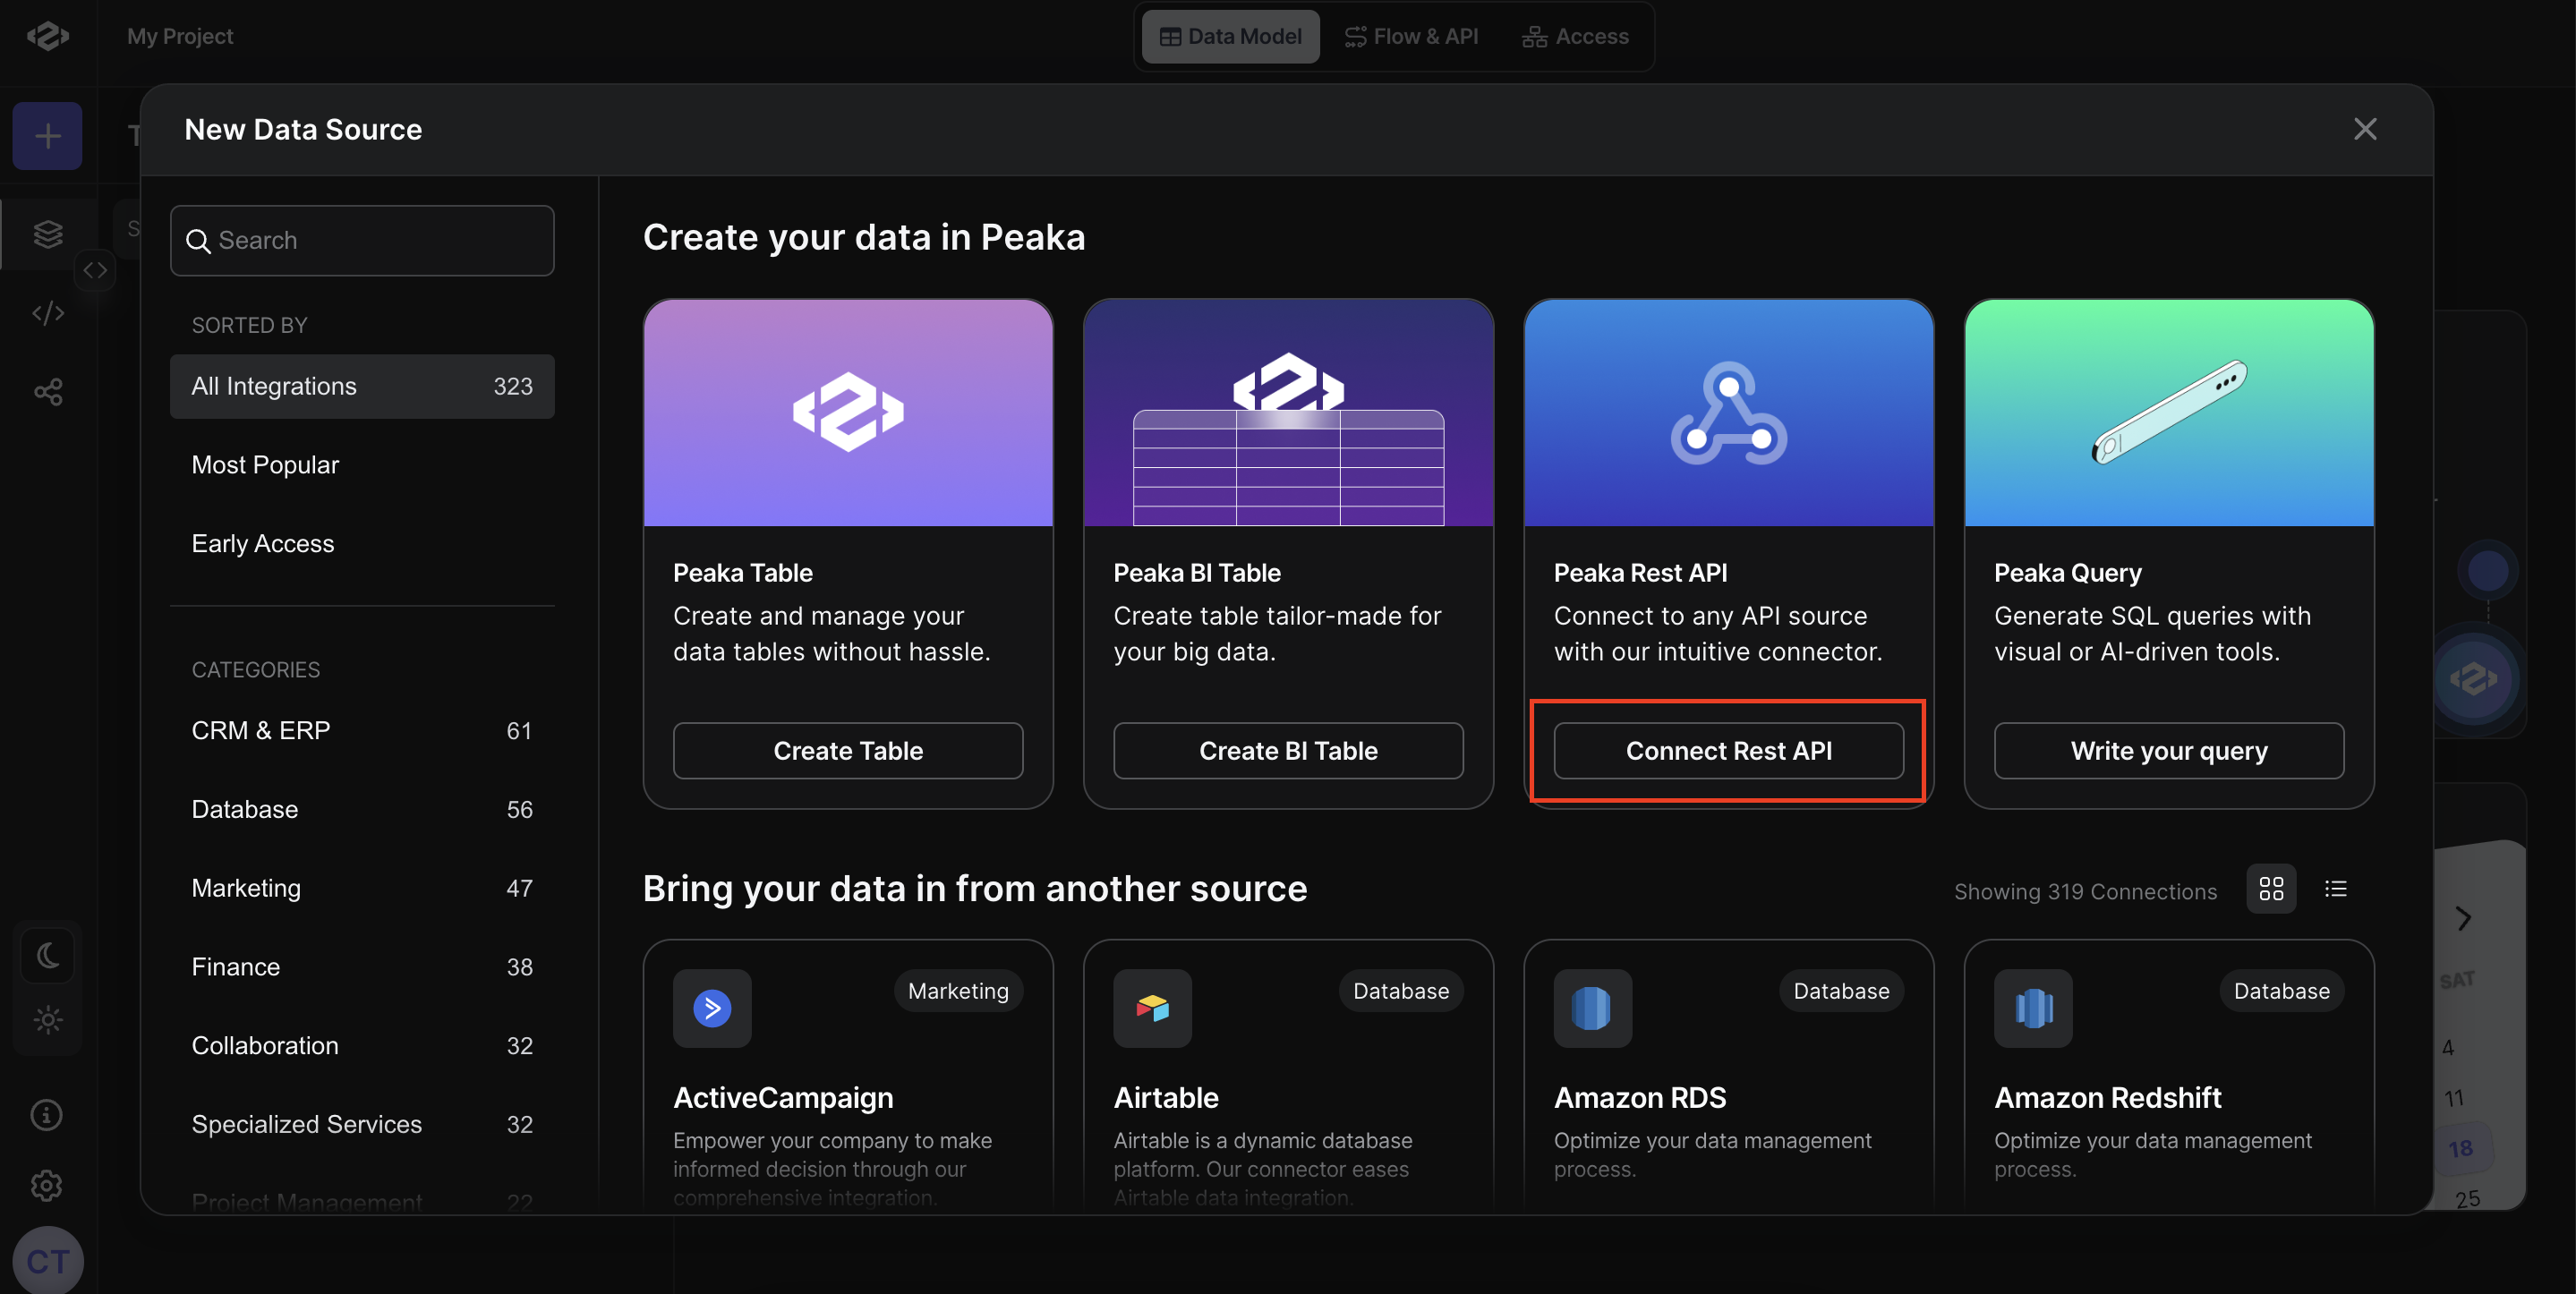Switch to light mode sun icon

coord(48,1020)
